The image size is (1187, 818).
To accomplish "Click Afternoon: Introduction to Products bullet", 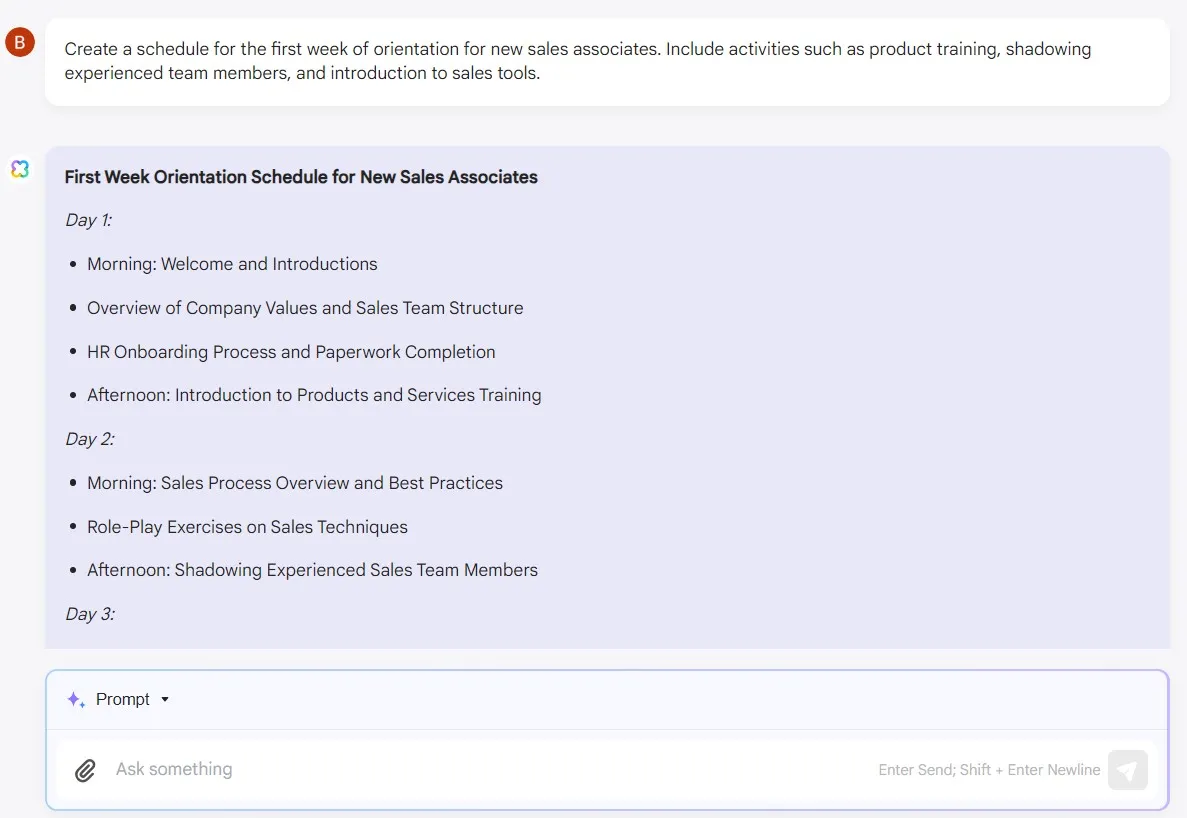I will 314,395.
